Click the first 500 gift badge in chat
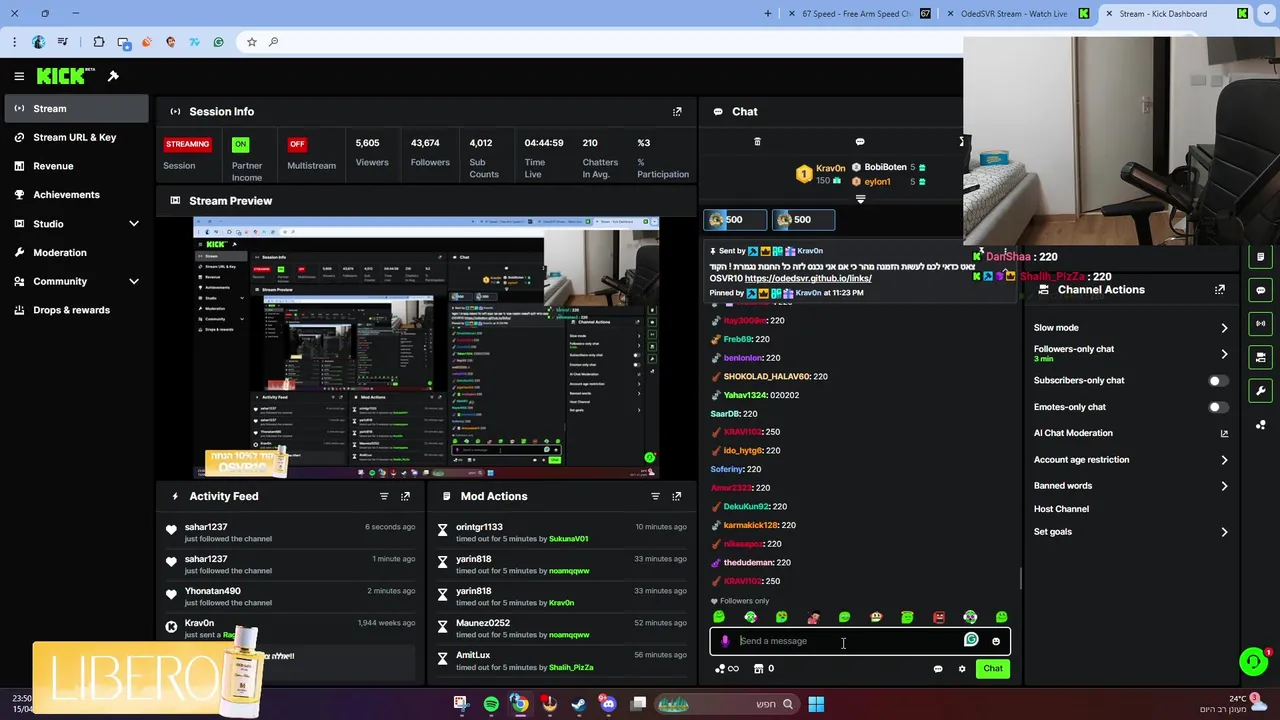Image resolution: width=1280 pixels, height=720 pixels. click(735, 220)
